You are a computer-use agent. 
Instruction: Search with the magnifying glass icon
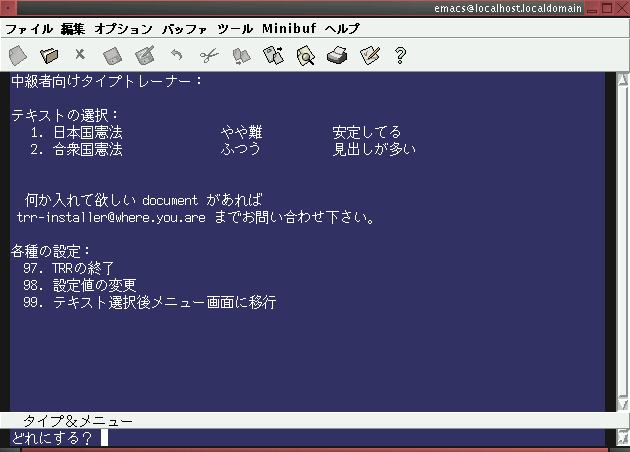[305, 55]
